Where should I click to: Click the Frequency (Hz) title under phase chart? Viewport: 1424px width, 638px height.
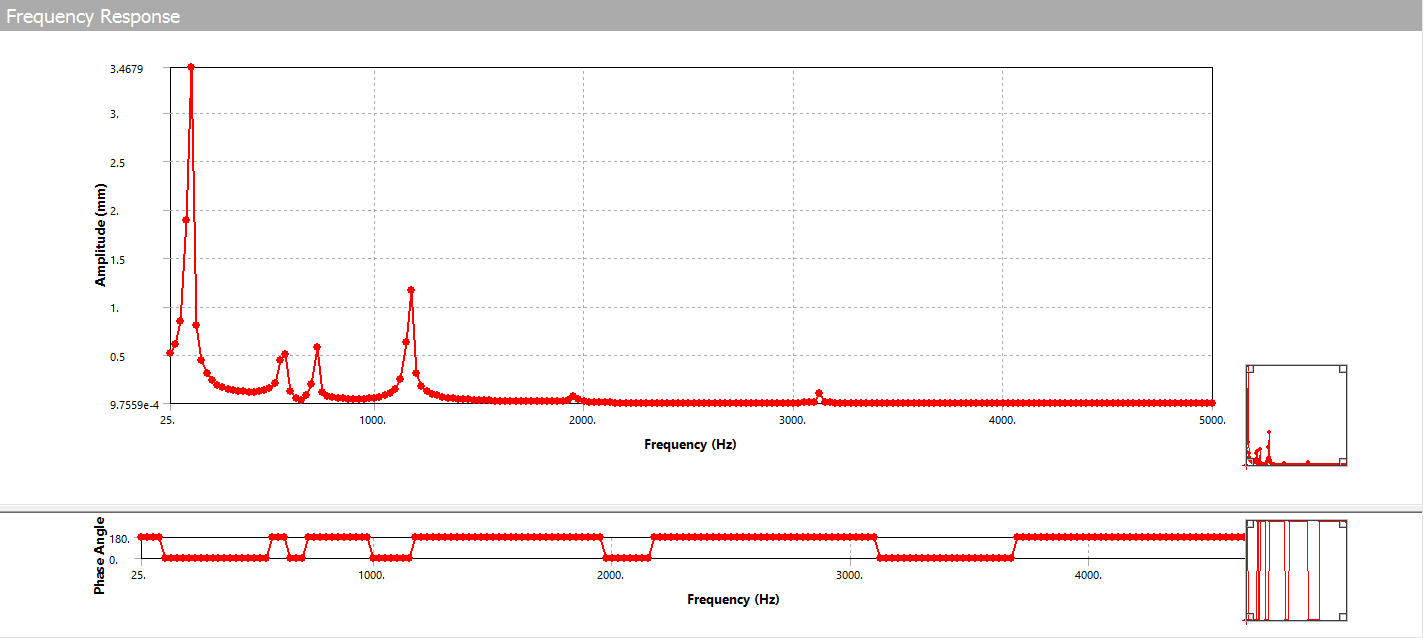733,599
